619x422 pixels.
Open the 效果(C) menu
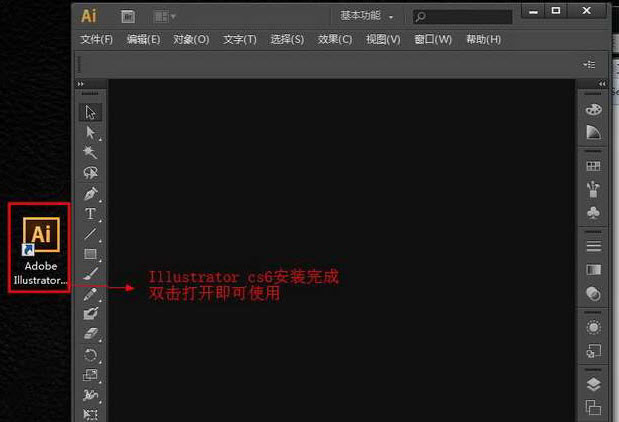click(x=335, y=39)
